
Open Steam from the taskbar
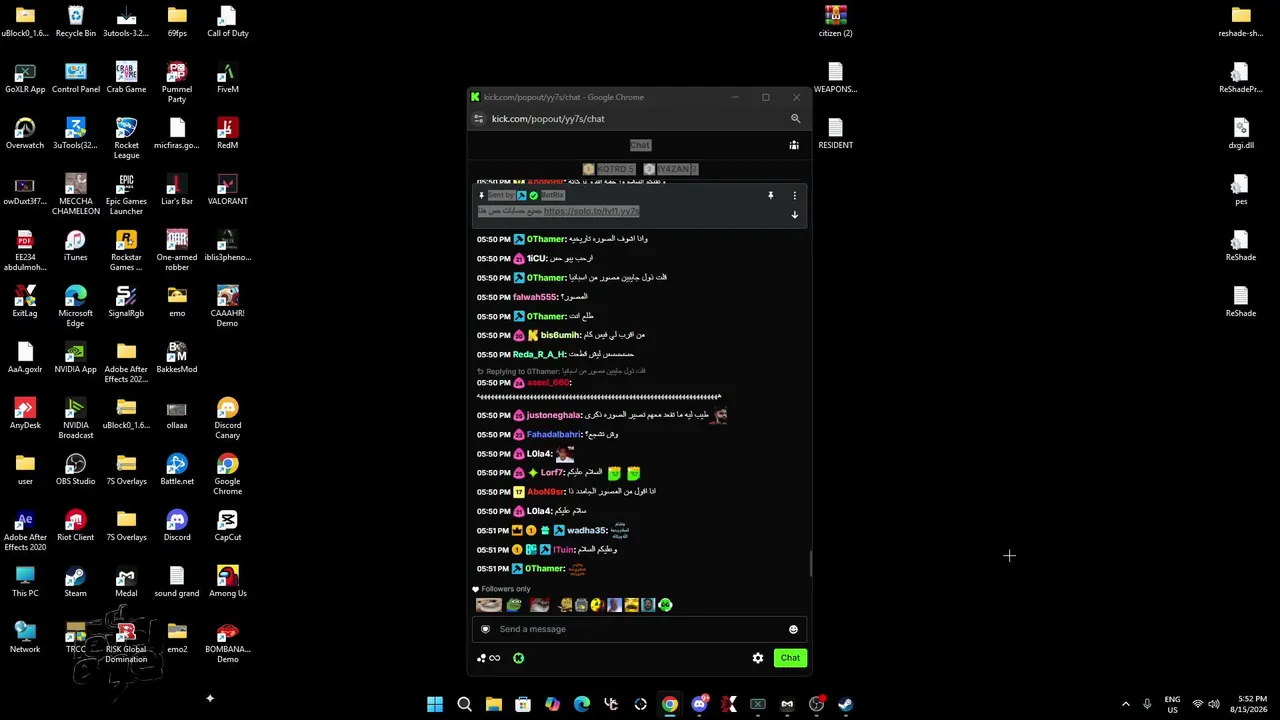coord(846,704)
